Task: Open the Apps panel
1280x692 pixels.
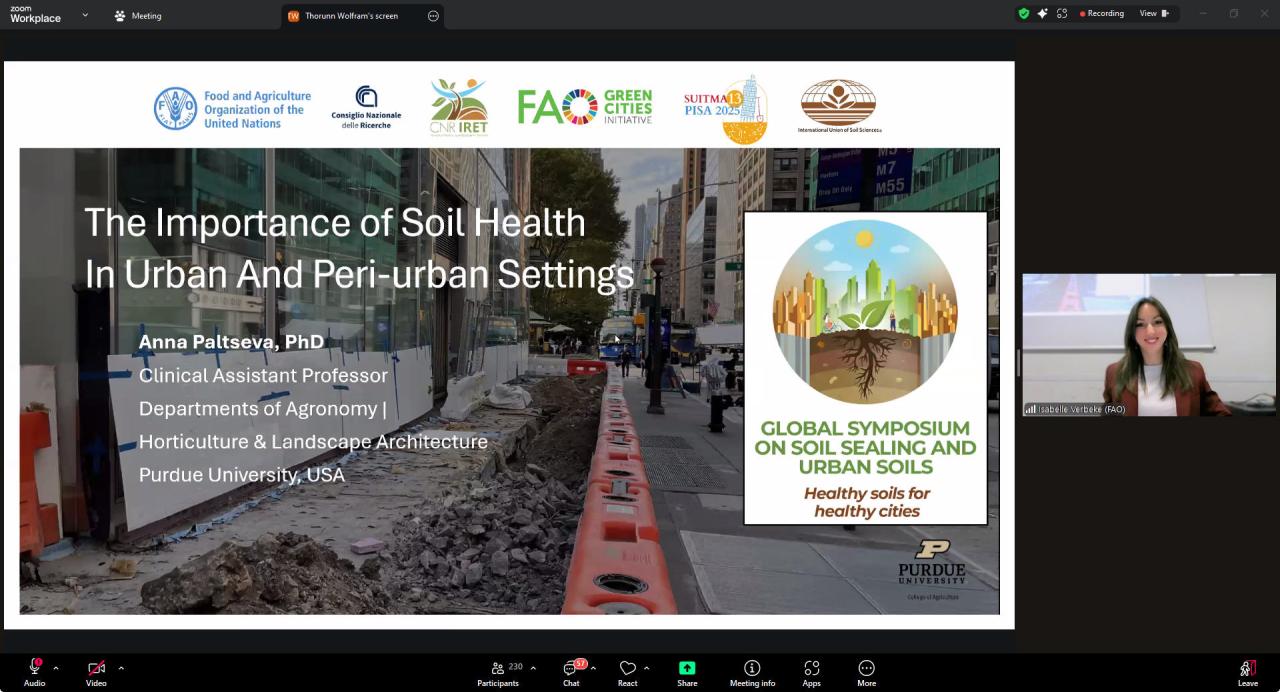Action: (x=811, y=670)
